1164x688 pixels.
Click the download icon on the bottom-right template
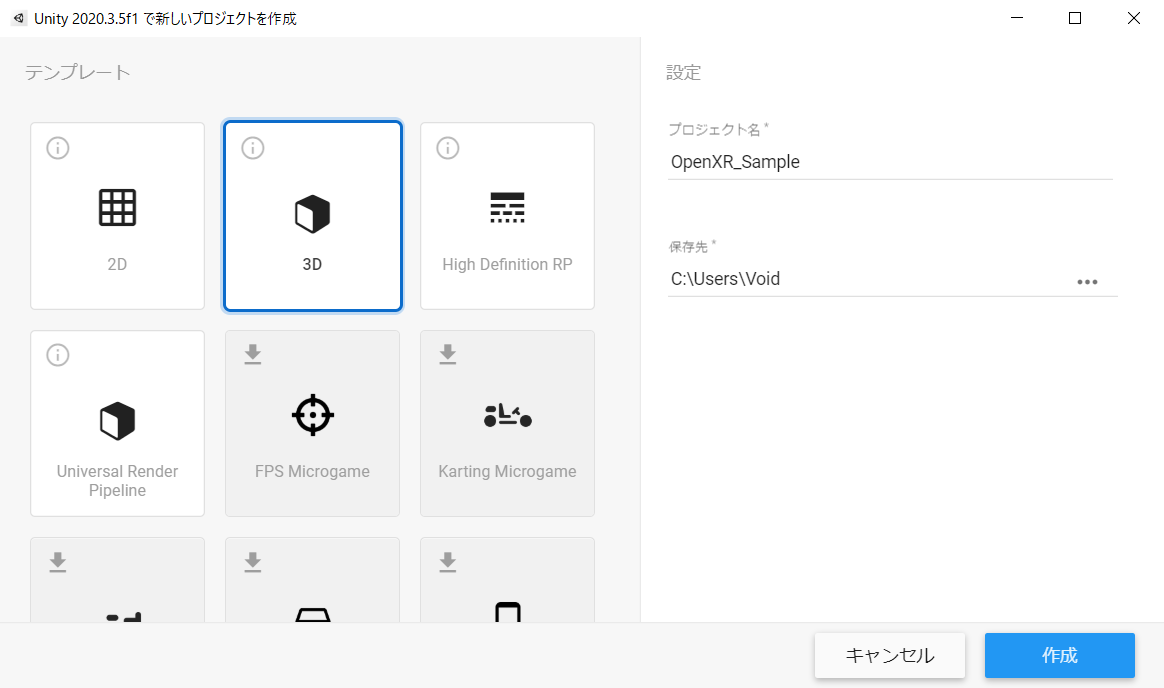(x=447, y=561)
